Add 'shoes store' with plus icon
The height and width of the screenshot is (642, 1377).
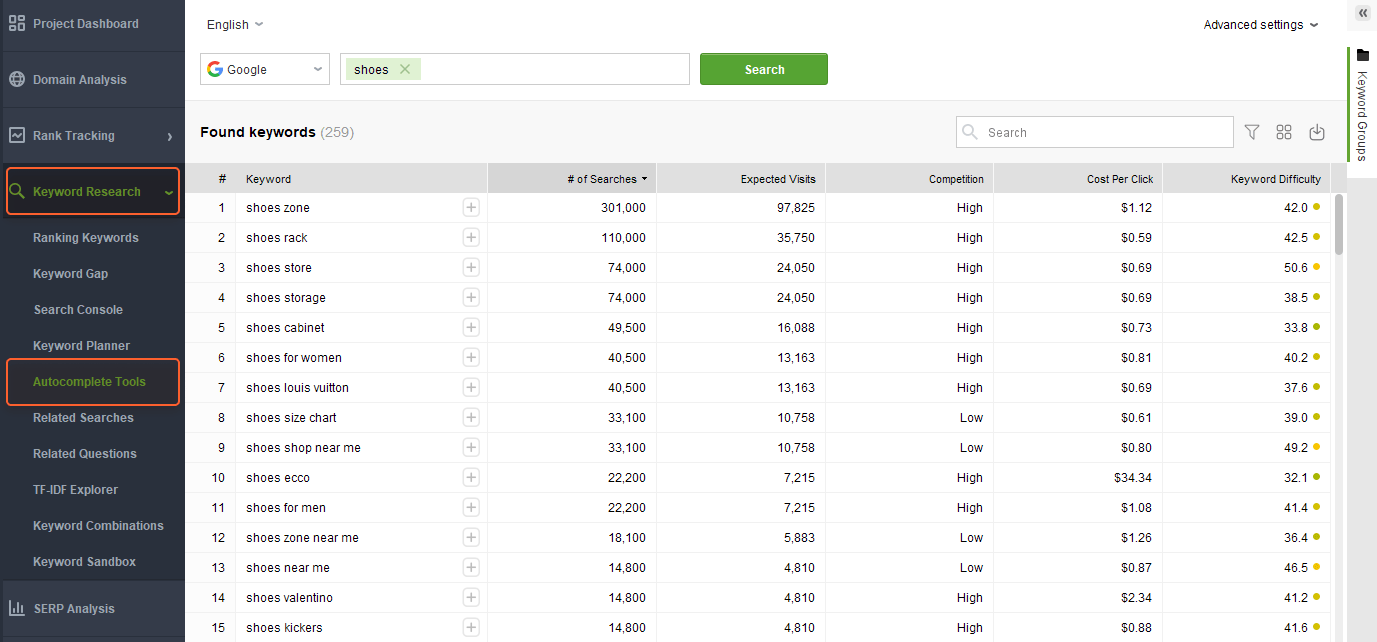pos(471,268)
